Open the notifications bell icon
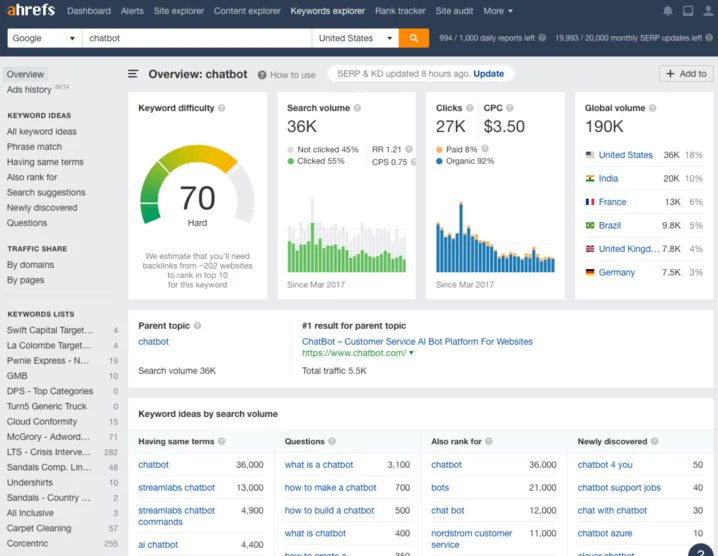The image size is (718, 556). click(668, 11)
